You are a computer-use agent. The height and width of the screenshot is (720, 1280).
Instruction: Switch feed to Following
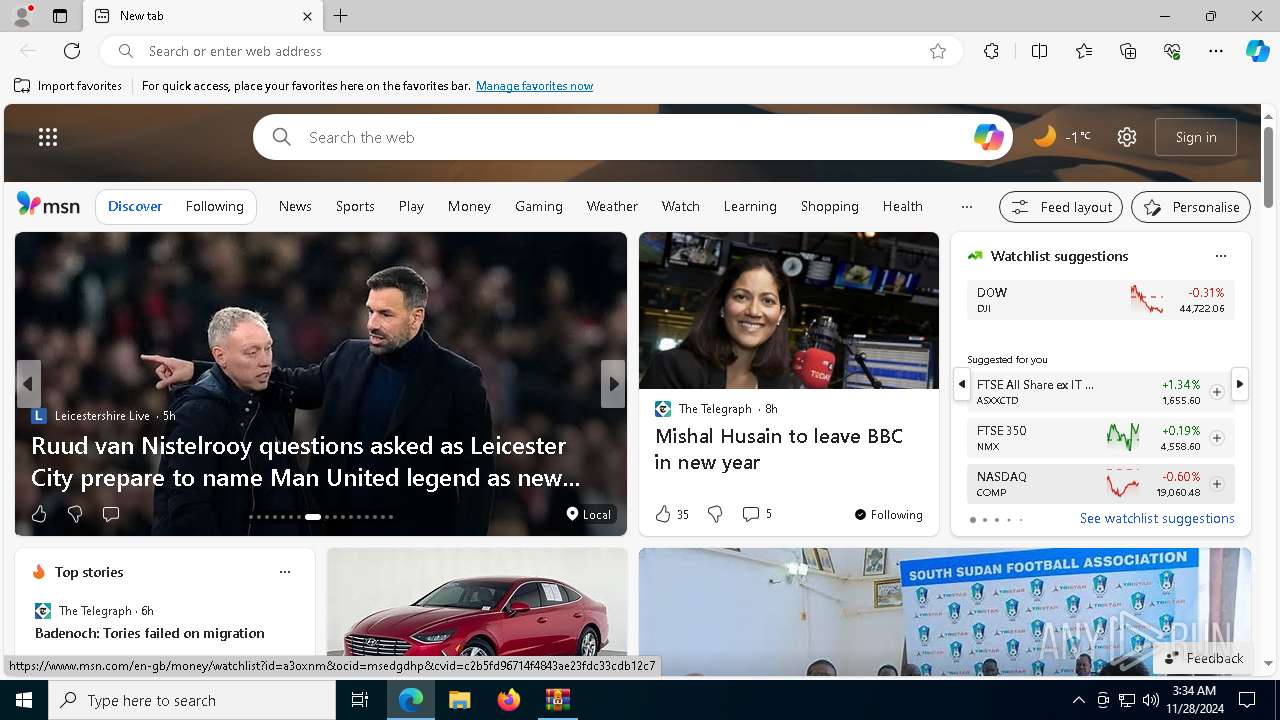tap(214, 206)
